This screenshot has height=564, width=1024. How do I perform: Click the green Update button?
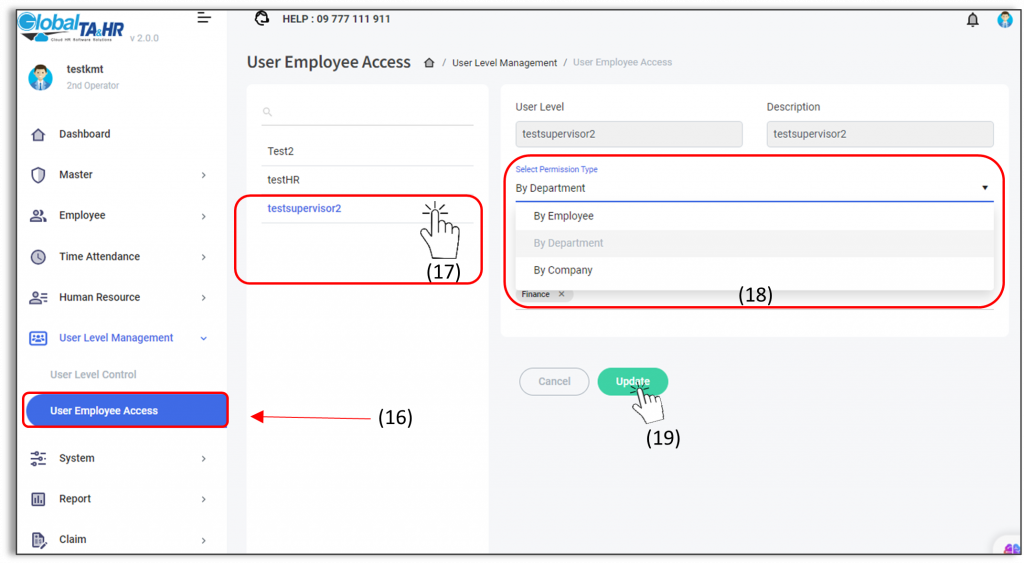tap(632, 381)
